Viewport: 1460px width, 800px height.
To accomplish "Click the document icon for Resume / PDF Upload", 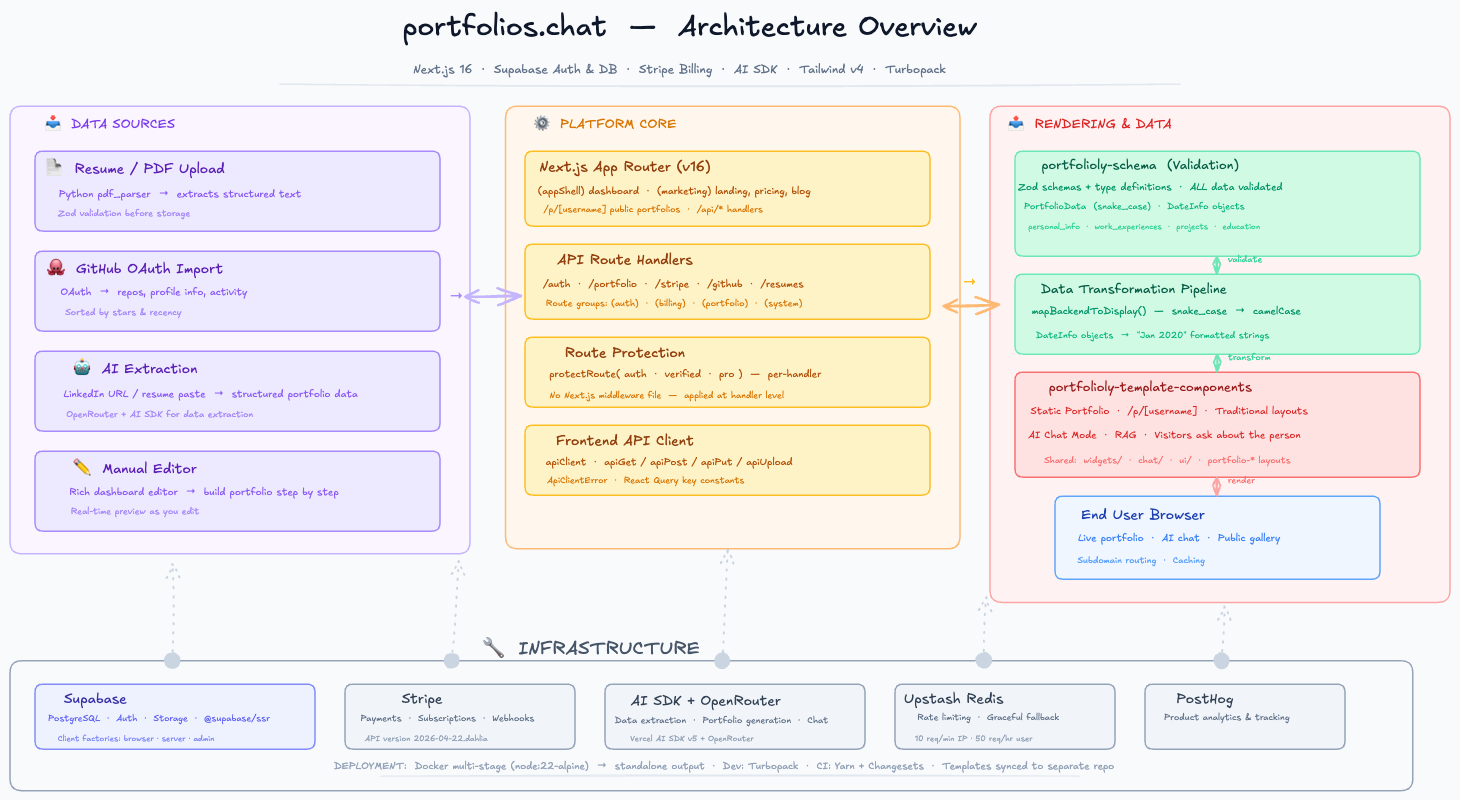I will click(54, 168).
